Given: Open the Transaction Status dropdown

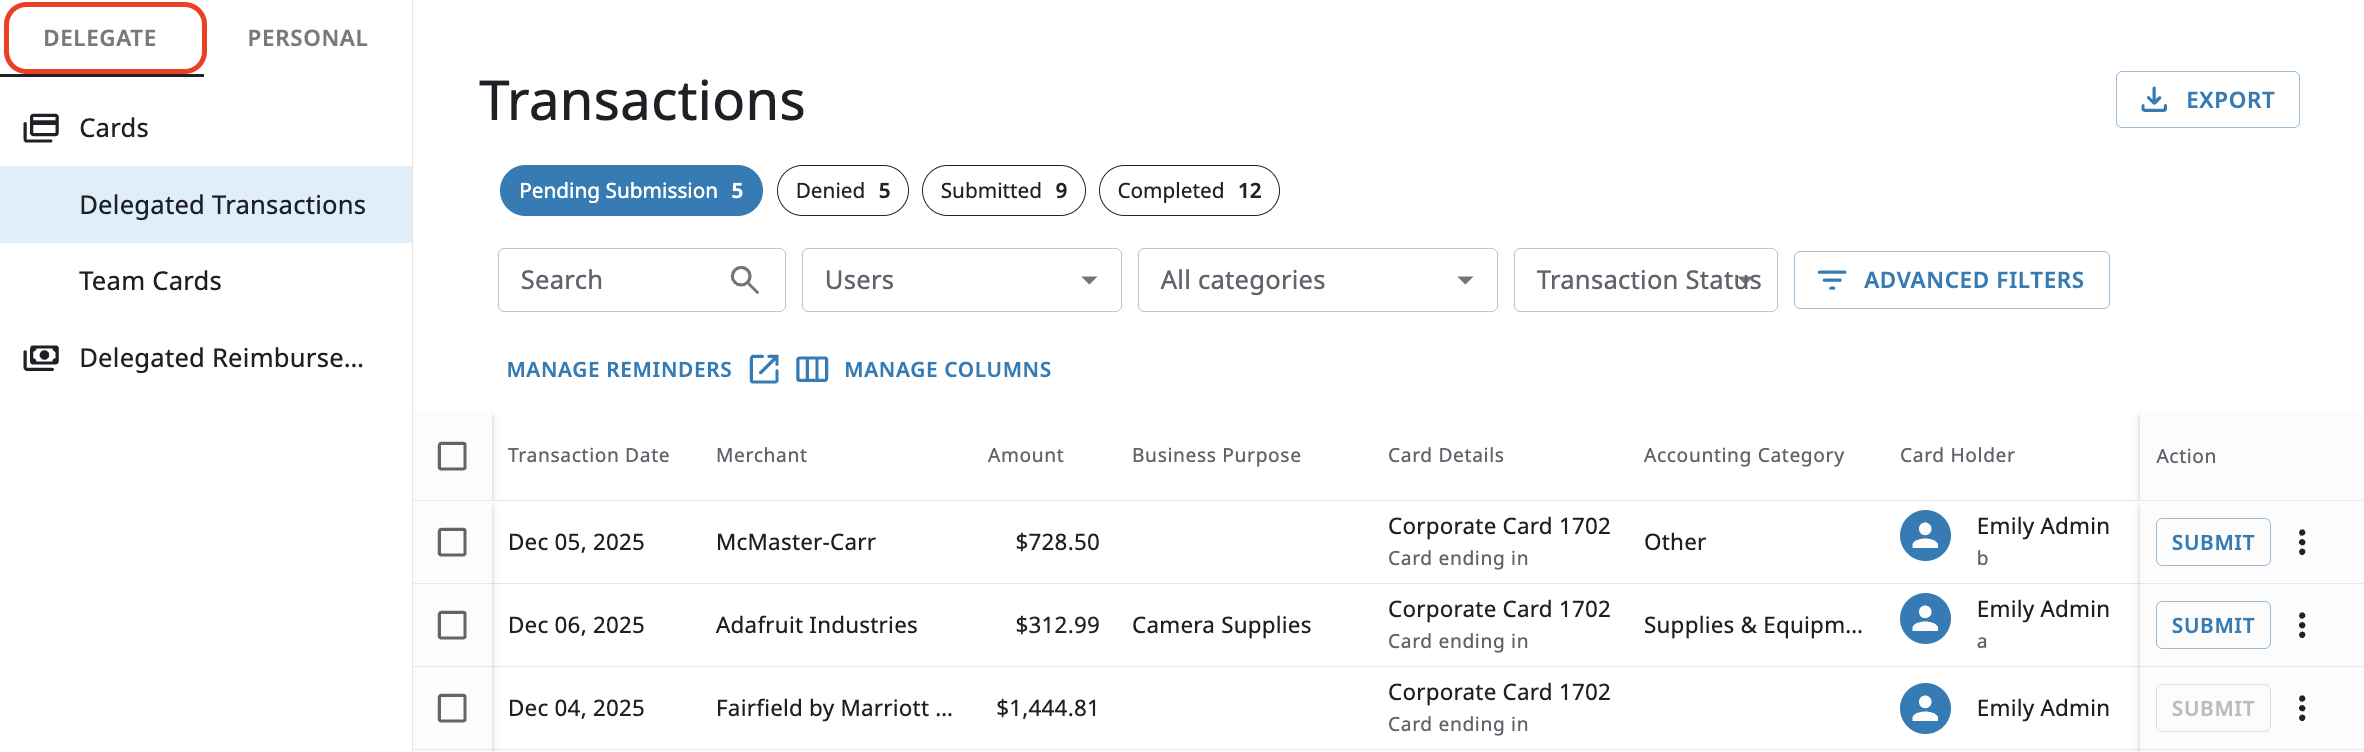Looking at the screenshot, I should tap(1645, 280).
